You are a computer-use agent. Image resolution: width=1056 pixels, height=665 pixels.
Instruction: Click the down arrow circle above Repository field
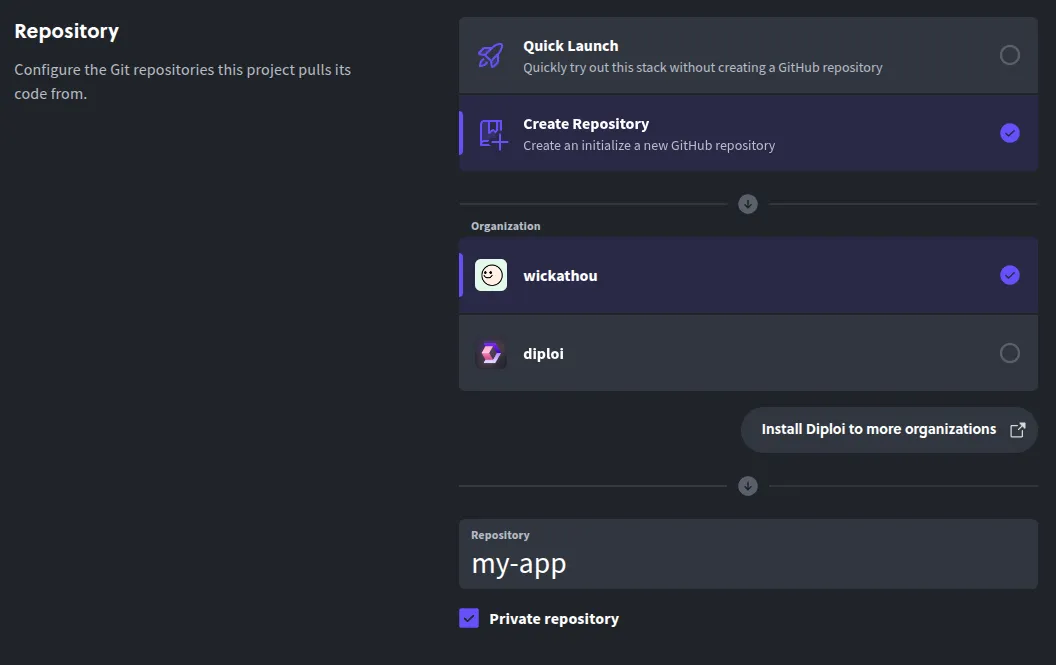click(748, 486)
